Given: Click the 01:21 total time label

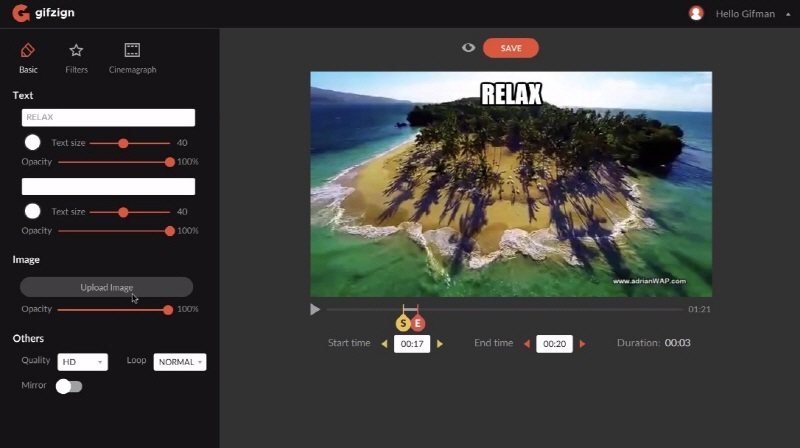Looking at the screenshot, I should tap(699, 309).
